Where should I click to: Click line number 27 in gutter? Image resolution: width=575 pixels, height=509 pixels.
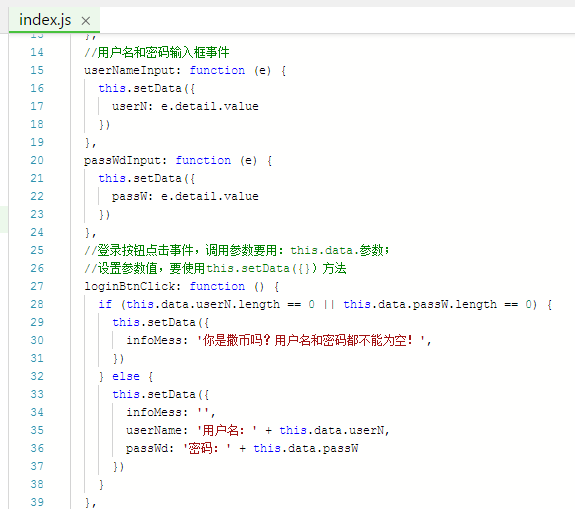[x=37, y=286]
